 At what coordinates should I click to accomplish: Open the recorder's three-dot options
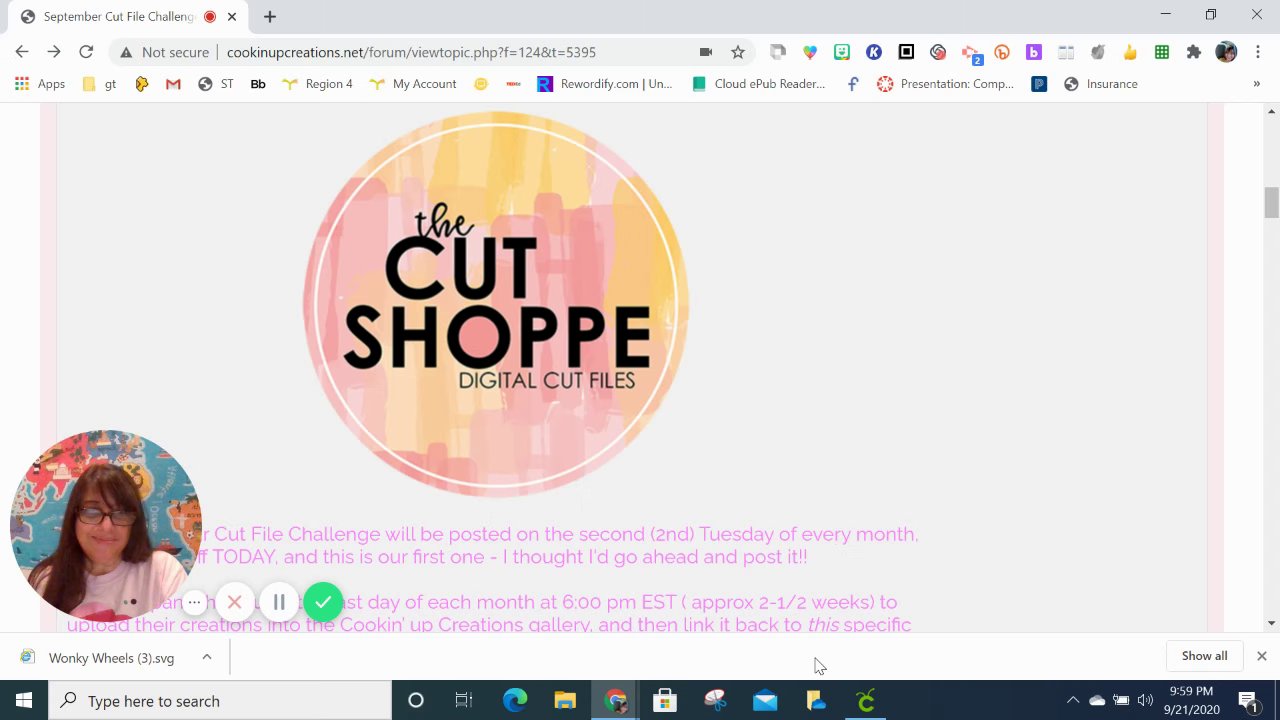pos(195,602)
